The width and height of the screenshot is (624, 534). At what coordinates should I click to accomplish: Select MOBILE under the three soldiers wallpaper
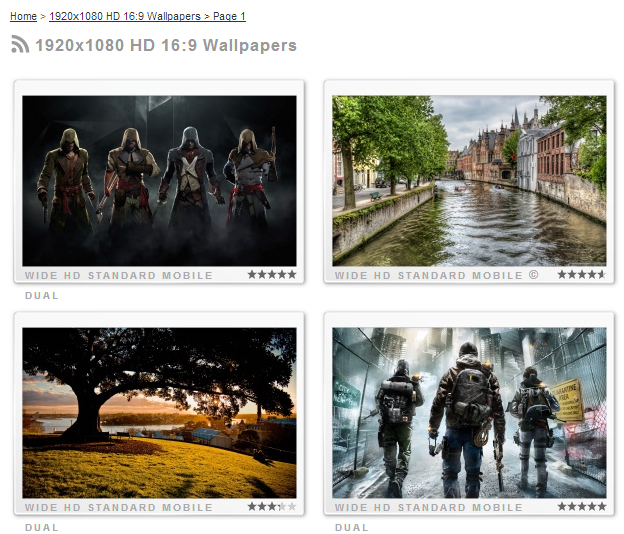click(x=497, y=507)
